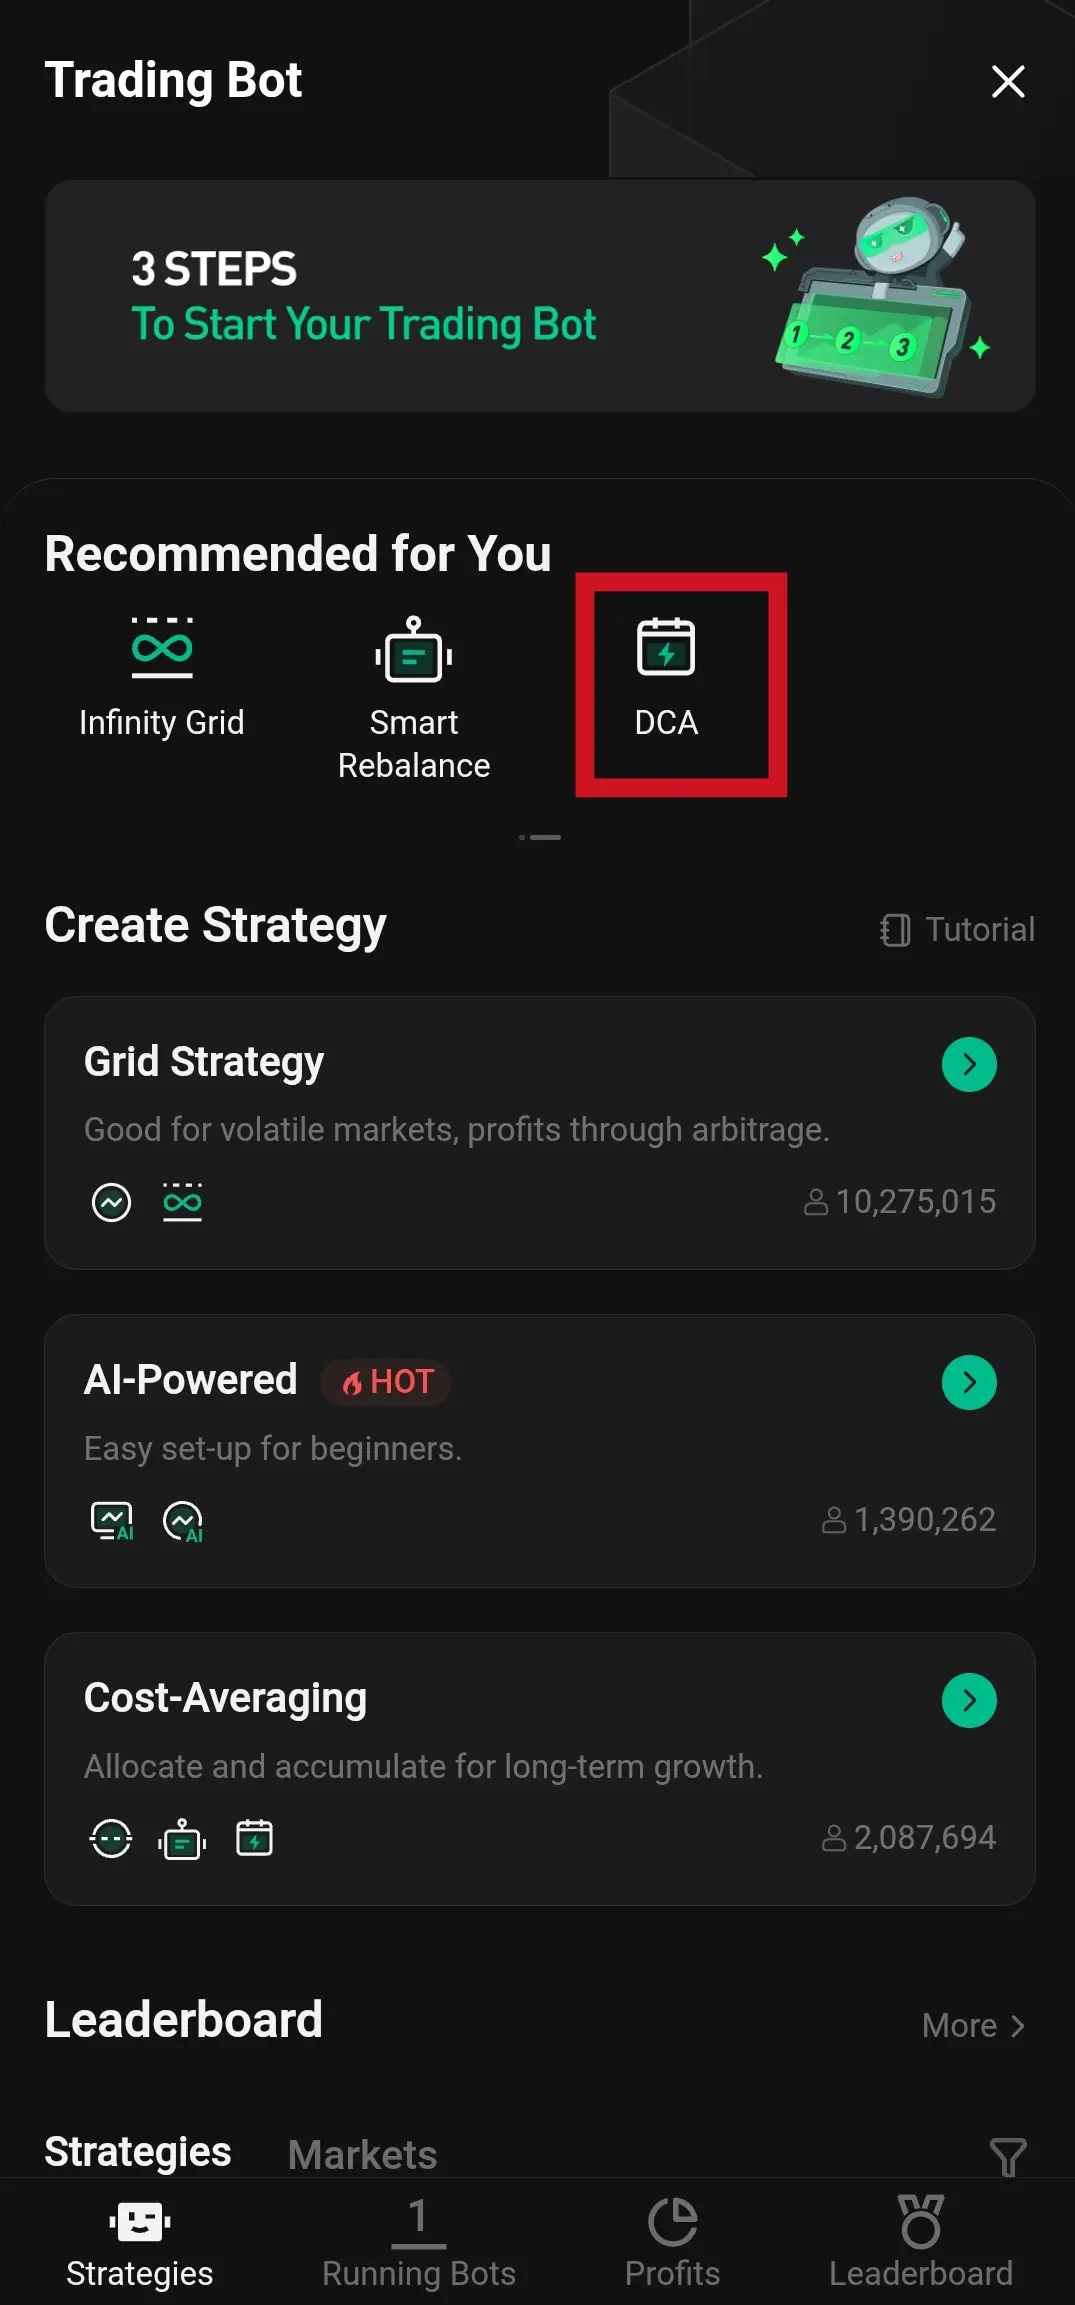Open the Infinity Grid bot icon

click(x=162, y=648)
